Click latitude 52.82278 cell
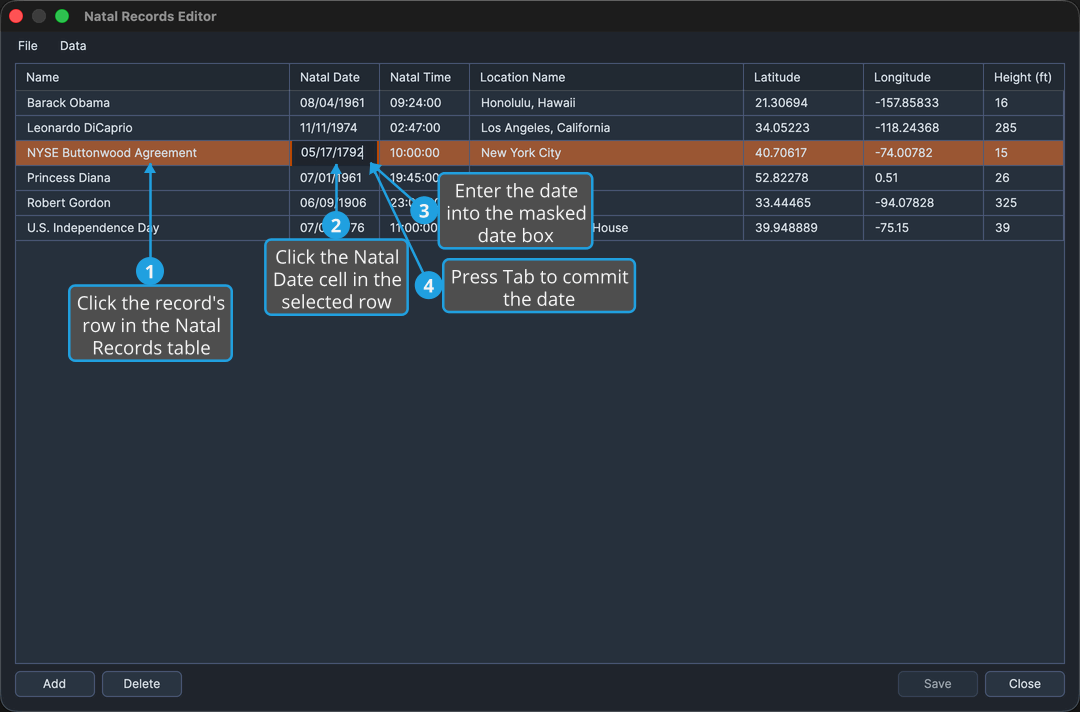Screen dimensions: 1080x712 pyautogui.click(x=803, y=178)
